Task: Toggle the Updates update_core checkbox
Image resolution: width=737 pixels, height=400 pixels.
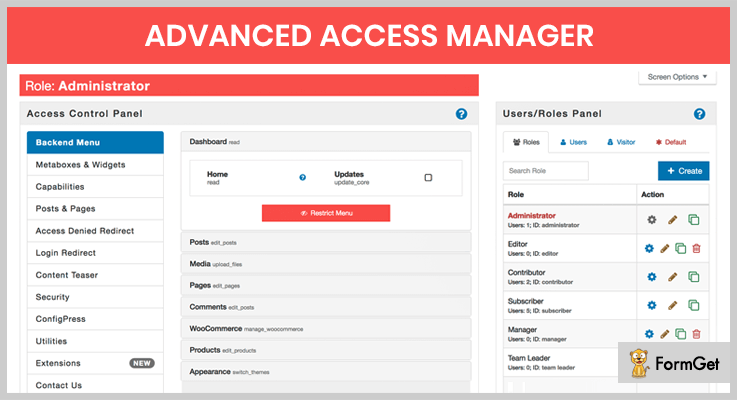Action: pyautogui.click(x=428, y=177)
